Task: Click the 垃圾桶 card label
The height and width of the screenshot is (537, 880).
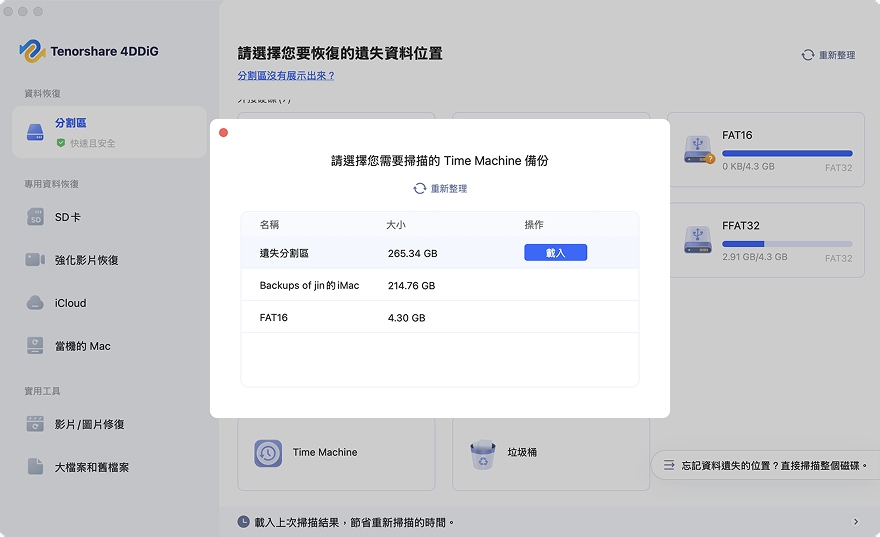Action: pyautogui.click(x=522, y=452)
